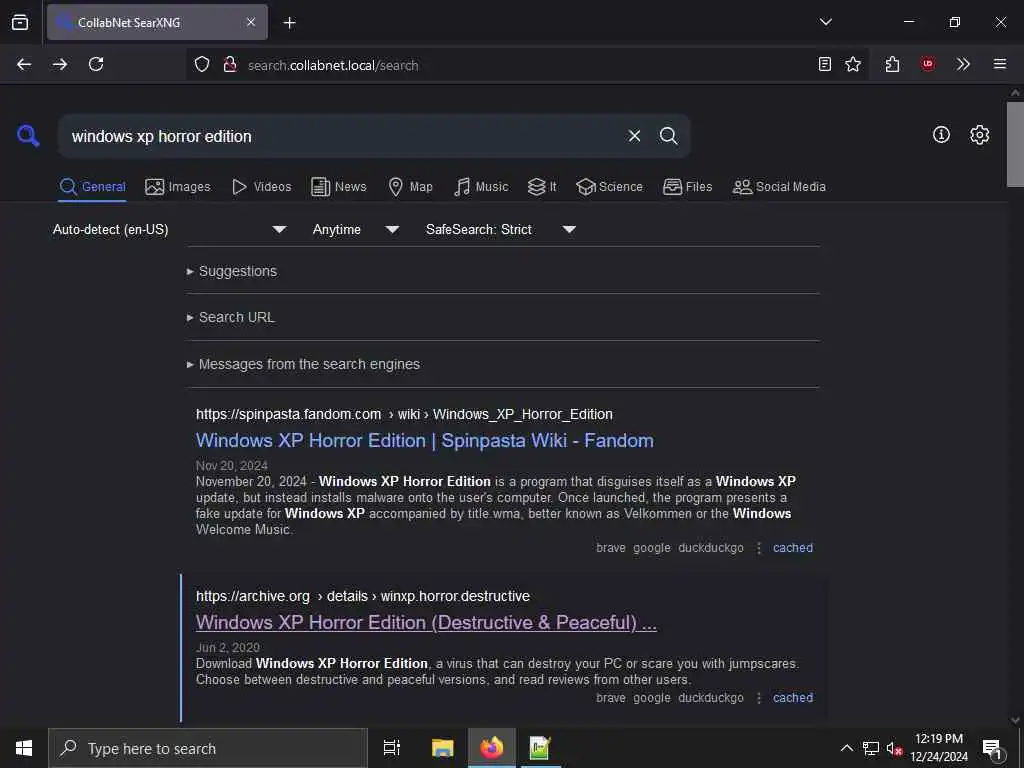Image resolution: width=1024 pixels, height=768 pixels.
Task: Open Windows notification center icon
Action: coord(992,748)
